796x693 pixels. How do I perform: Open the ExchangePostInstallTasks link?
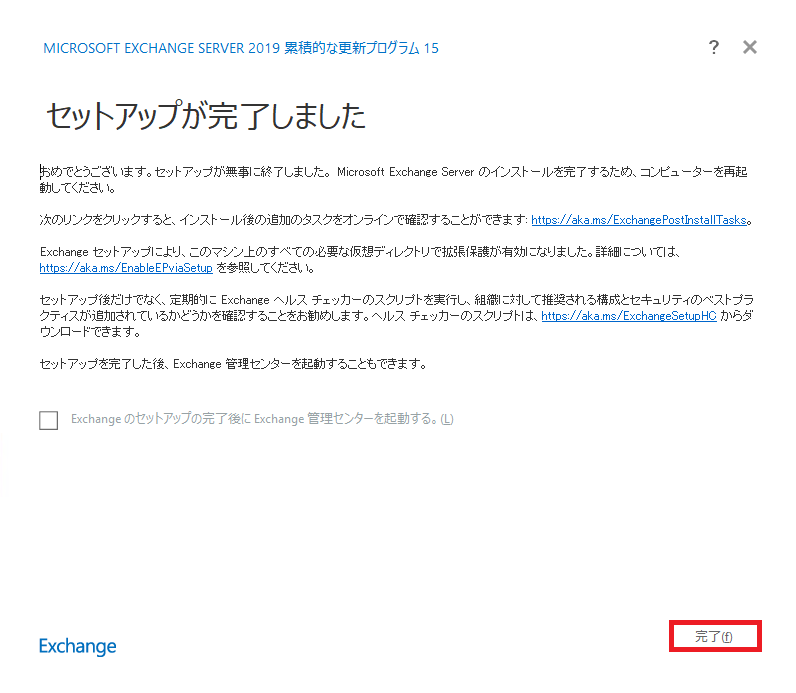[x=639, y=220]
